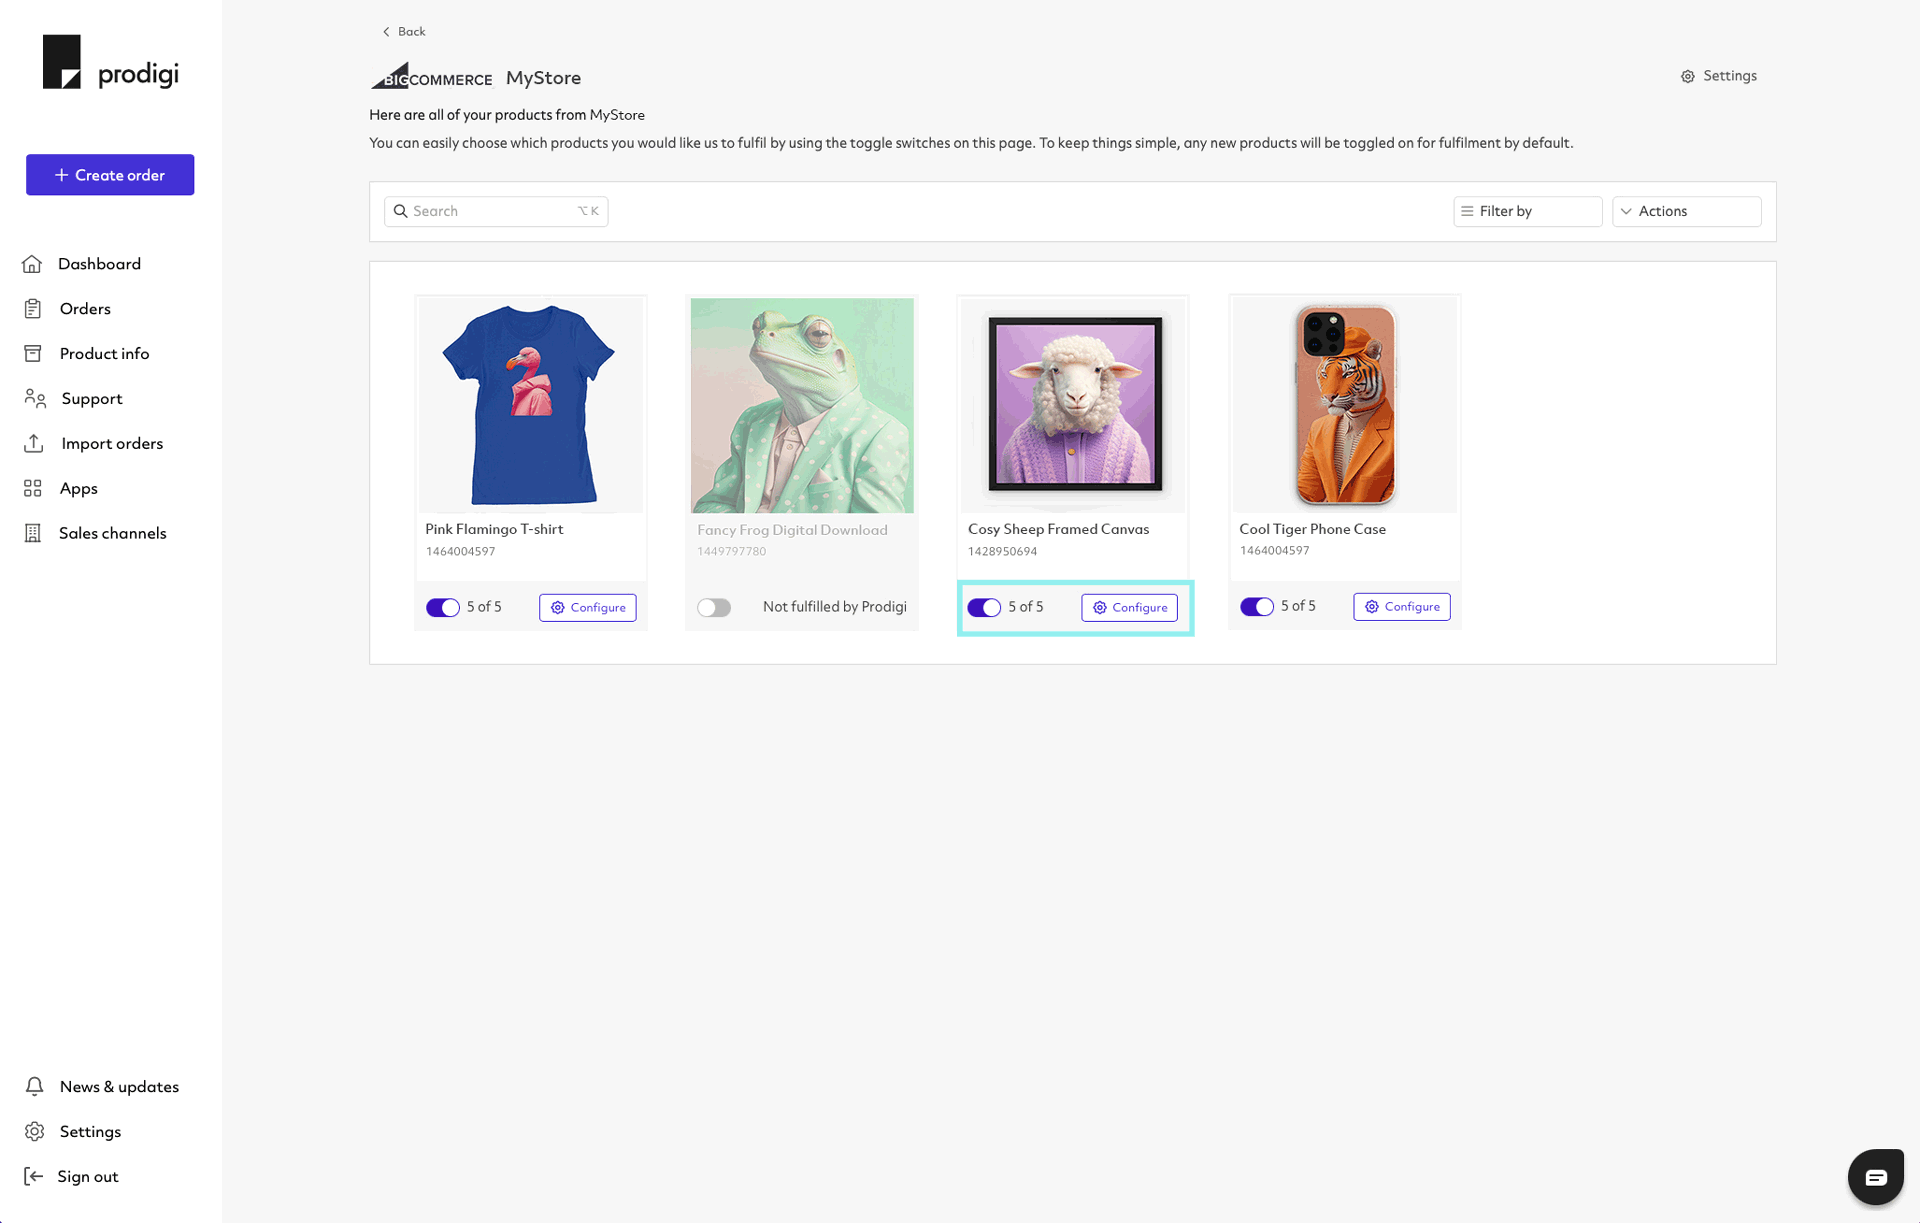Image resolution: width=1920 pixels, height=1223 pixels.
Task: Open Import orders section
Action: (111, 444)
